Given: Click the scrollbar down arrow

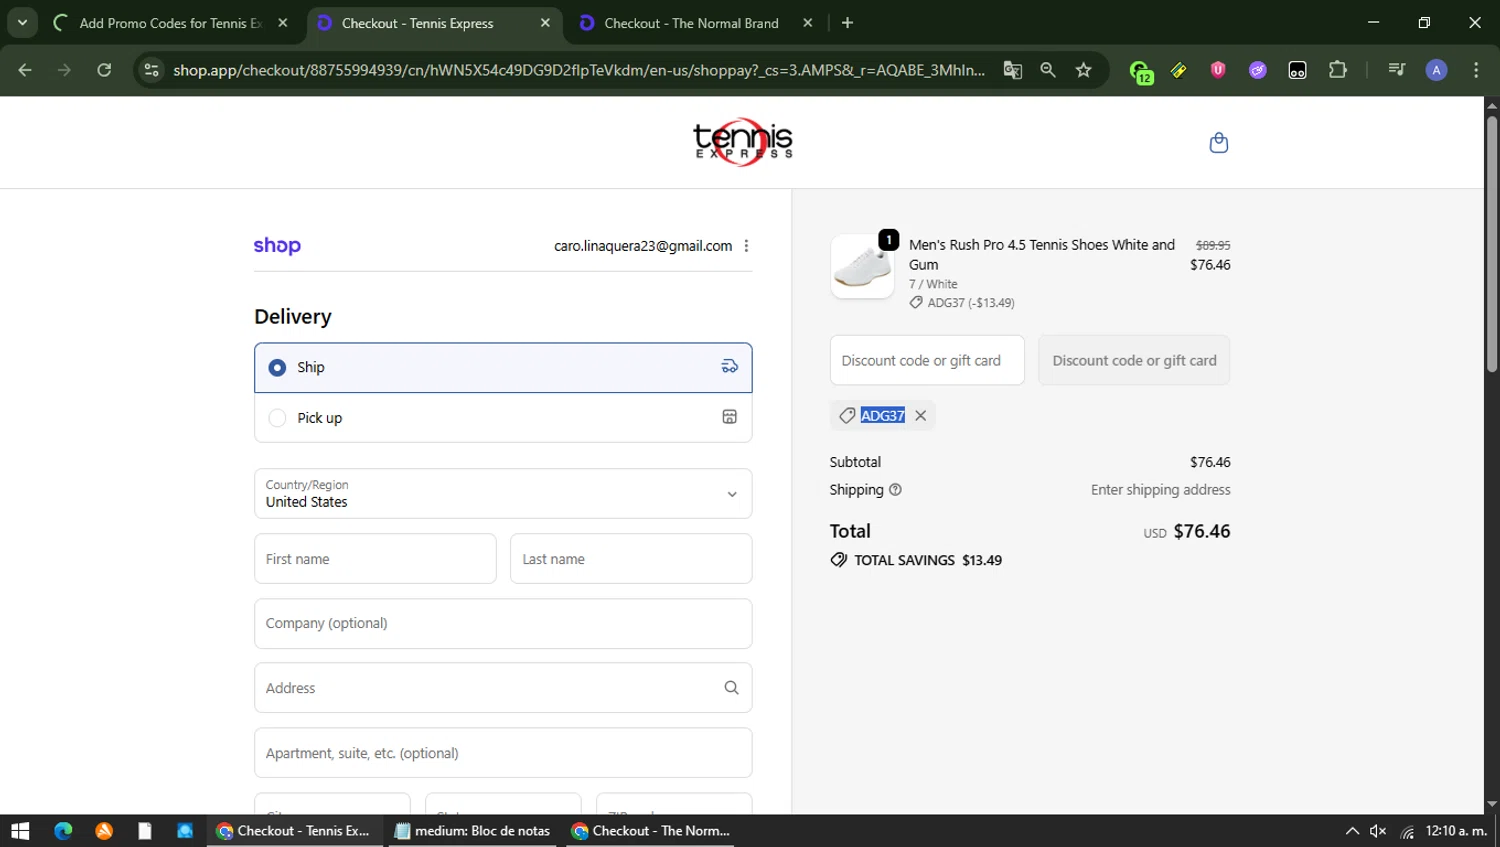Looking at the screenshot, I should click(x=1492, y=804).
